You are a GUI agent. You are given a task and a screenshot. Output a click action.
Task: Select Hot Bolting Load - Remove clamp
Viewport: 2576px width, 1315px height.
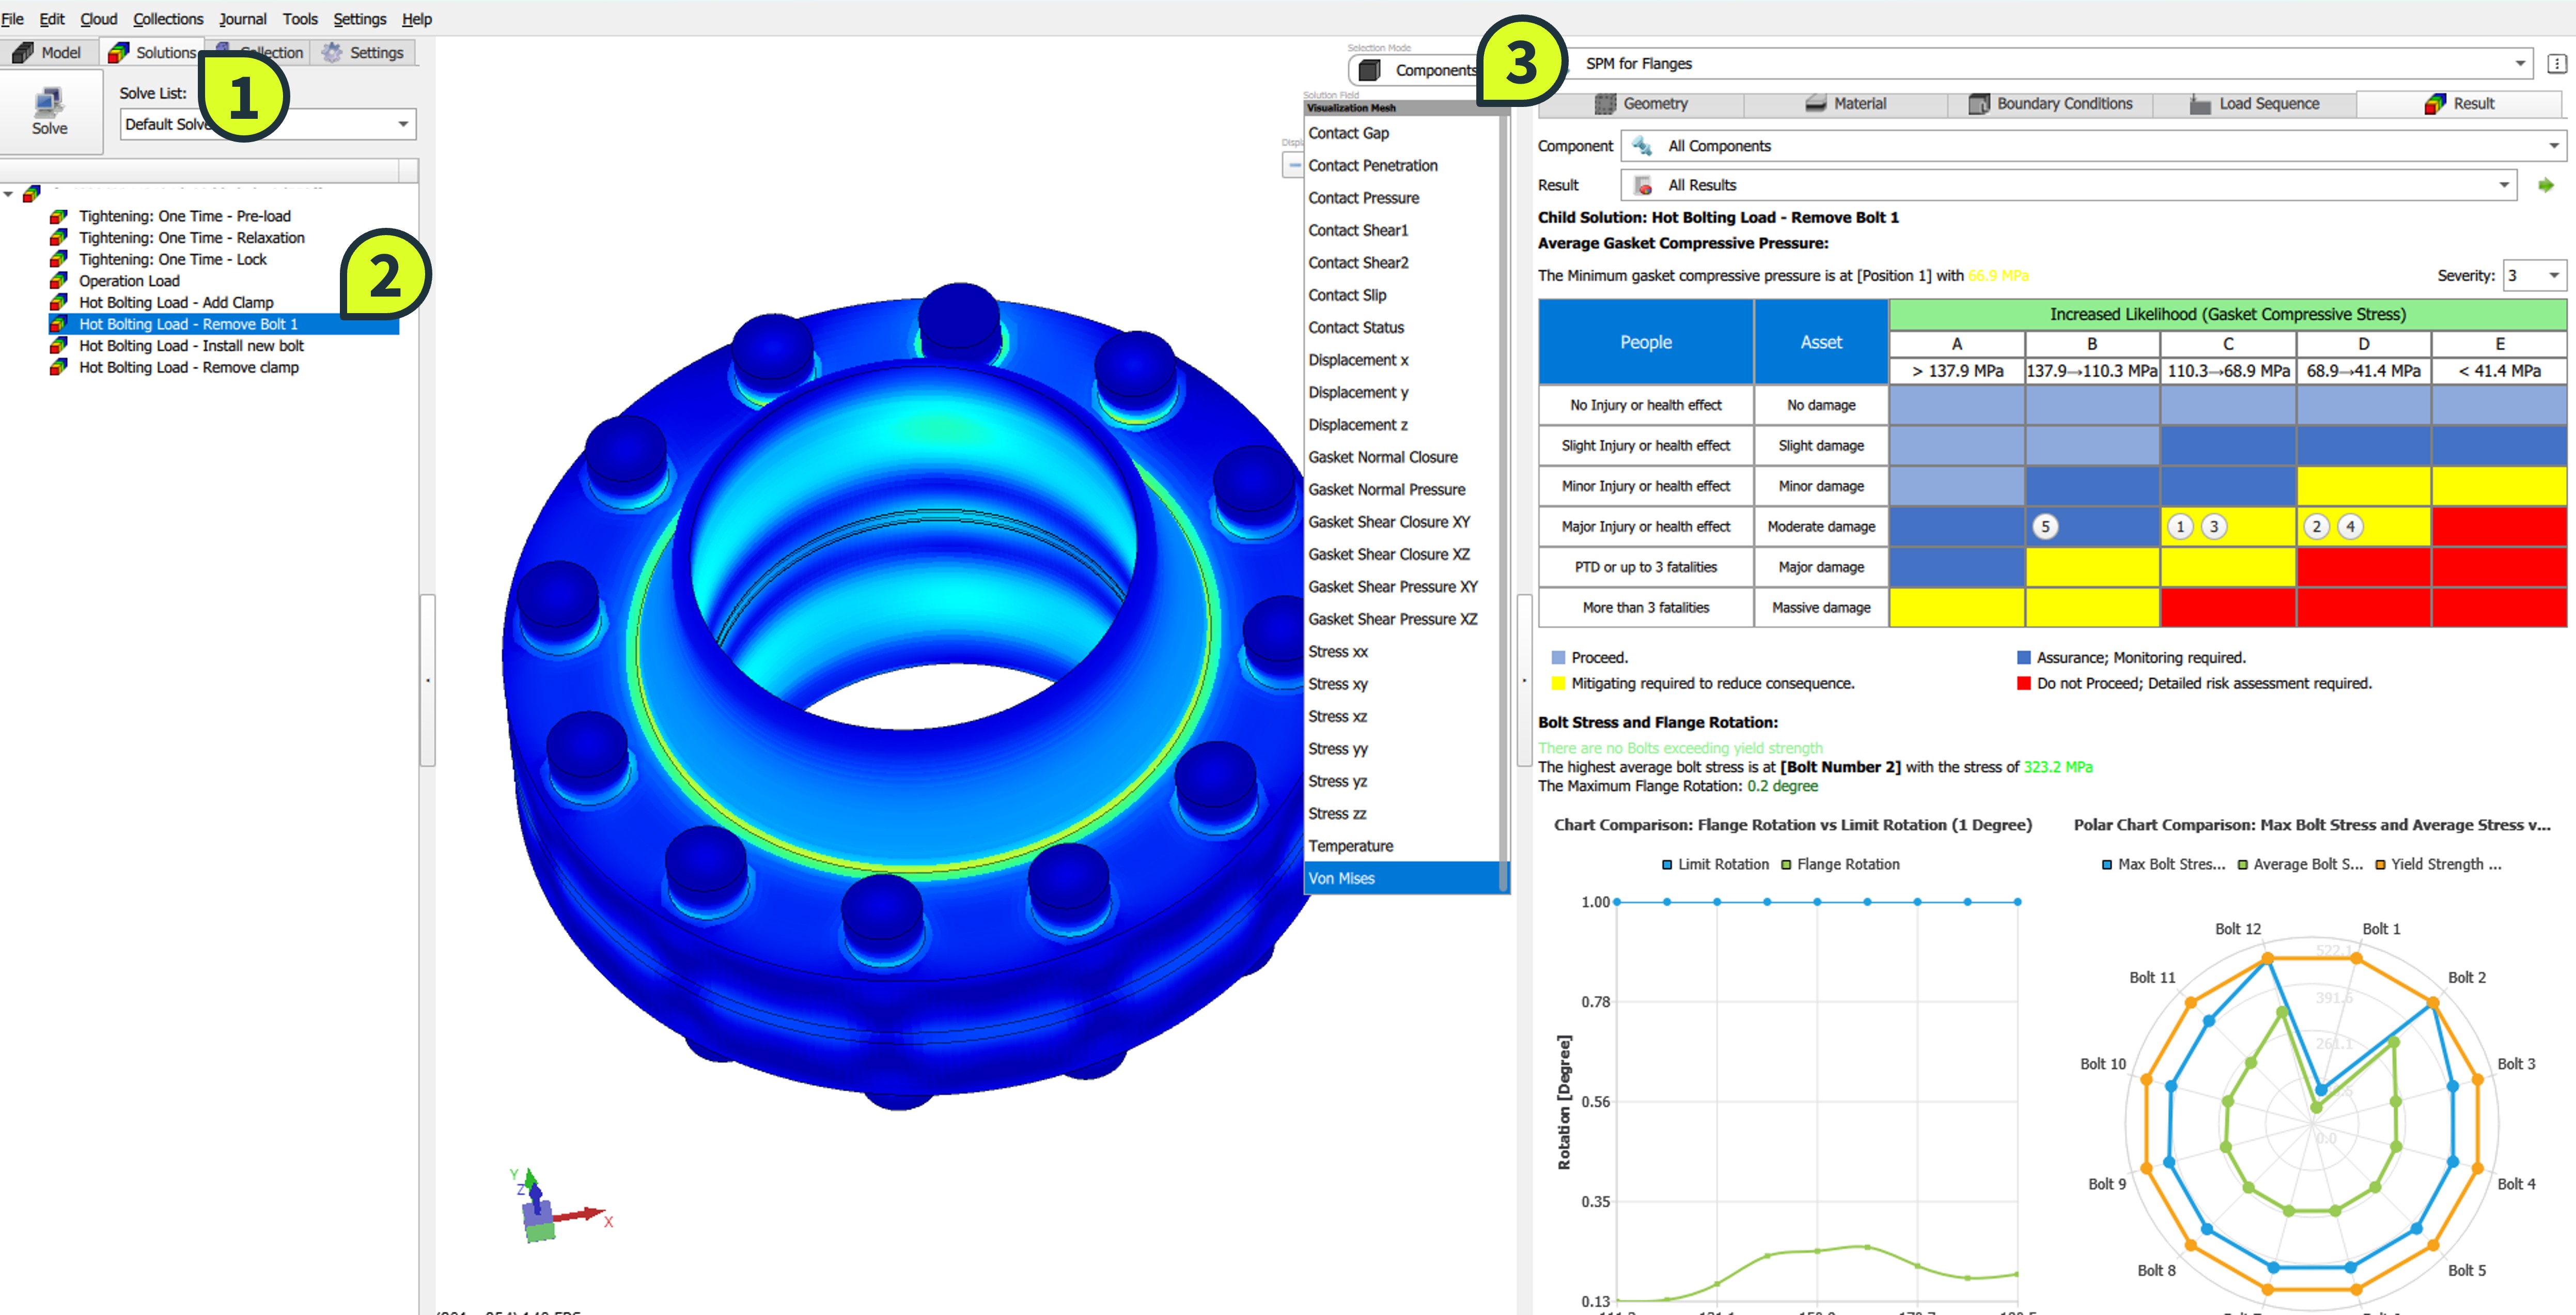pyautogui.click(x=189, y=367)
